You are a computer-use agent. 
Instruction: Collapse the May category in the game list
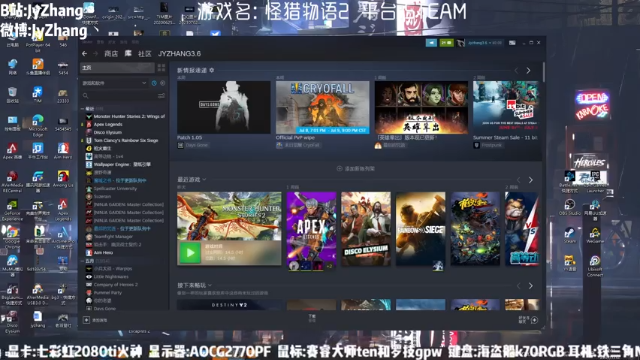click(x=83, y=261)
